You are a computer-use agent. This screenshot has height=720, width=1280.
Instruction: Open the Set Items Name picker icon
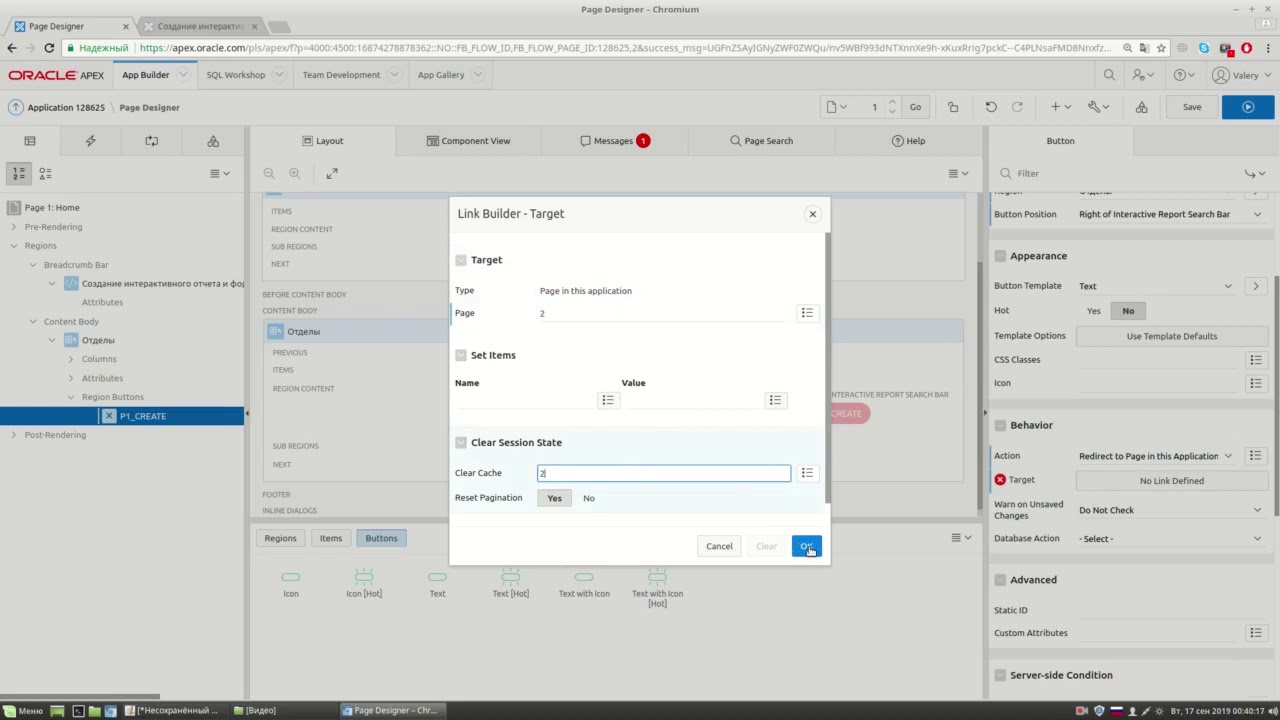coord(607,400)
